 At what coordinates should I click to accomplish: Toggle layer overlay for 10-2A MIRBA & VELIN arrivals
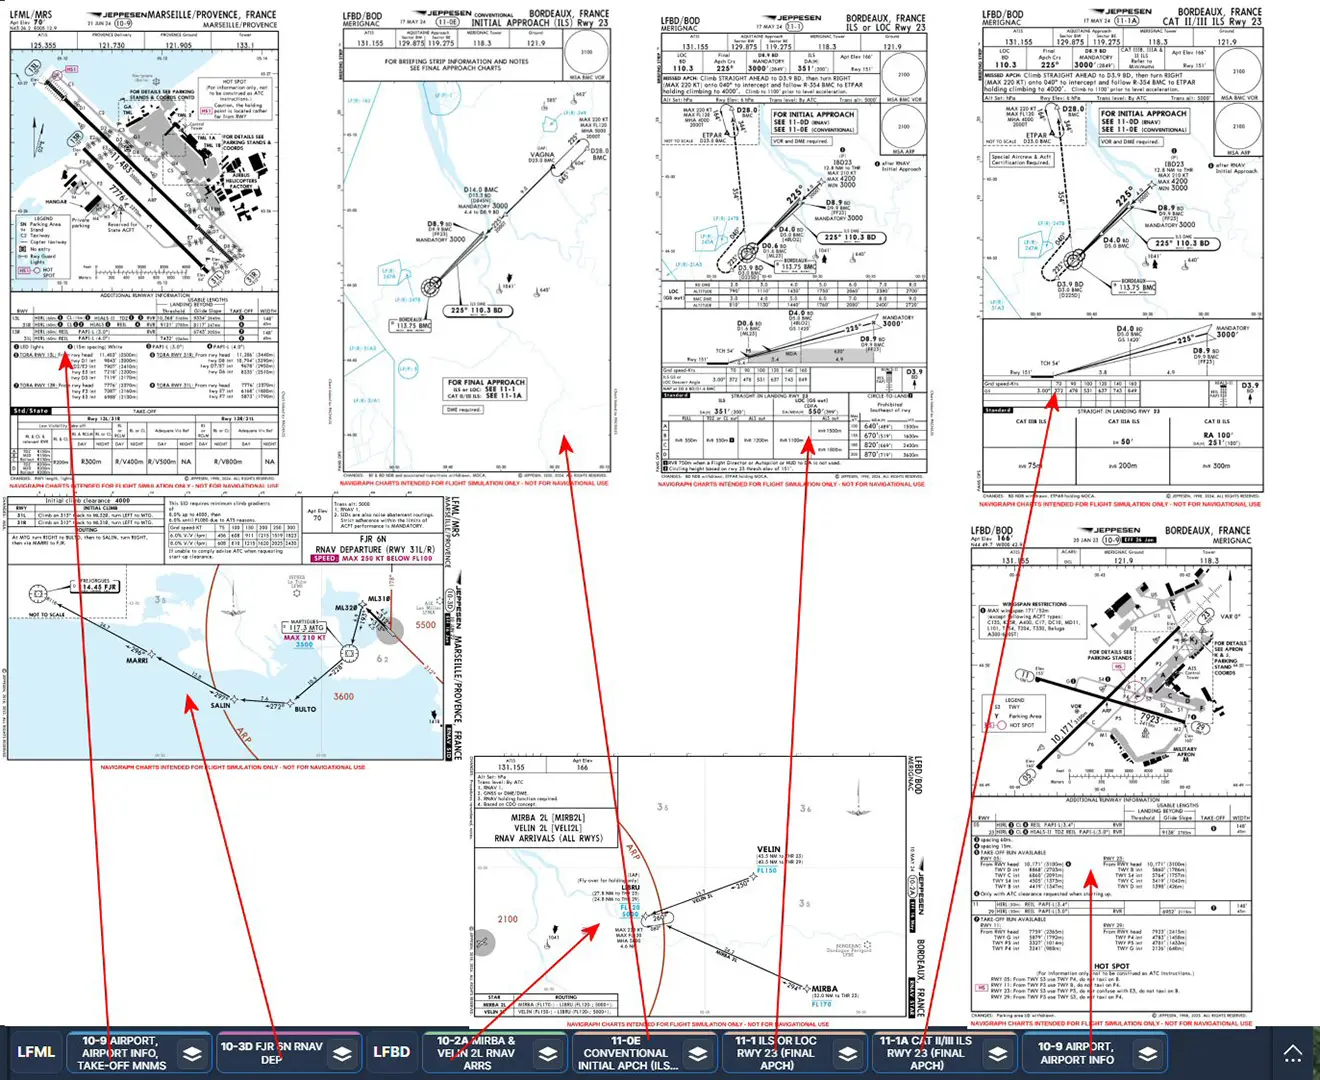pyautogui.click(x=547, y=1053)
